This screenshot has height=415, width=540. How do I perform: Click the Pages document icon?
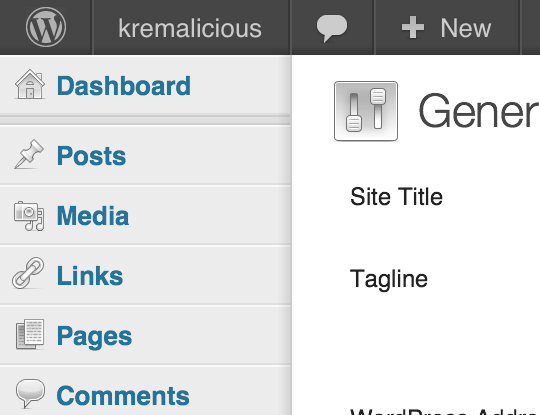(x=30, y=334)
